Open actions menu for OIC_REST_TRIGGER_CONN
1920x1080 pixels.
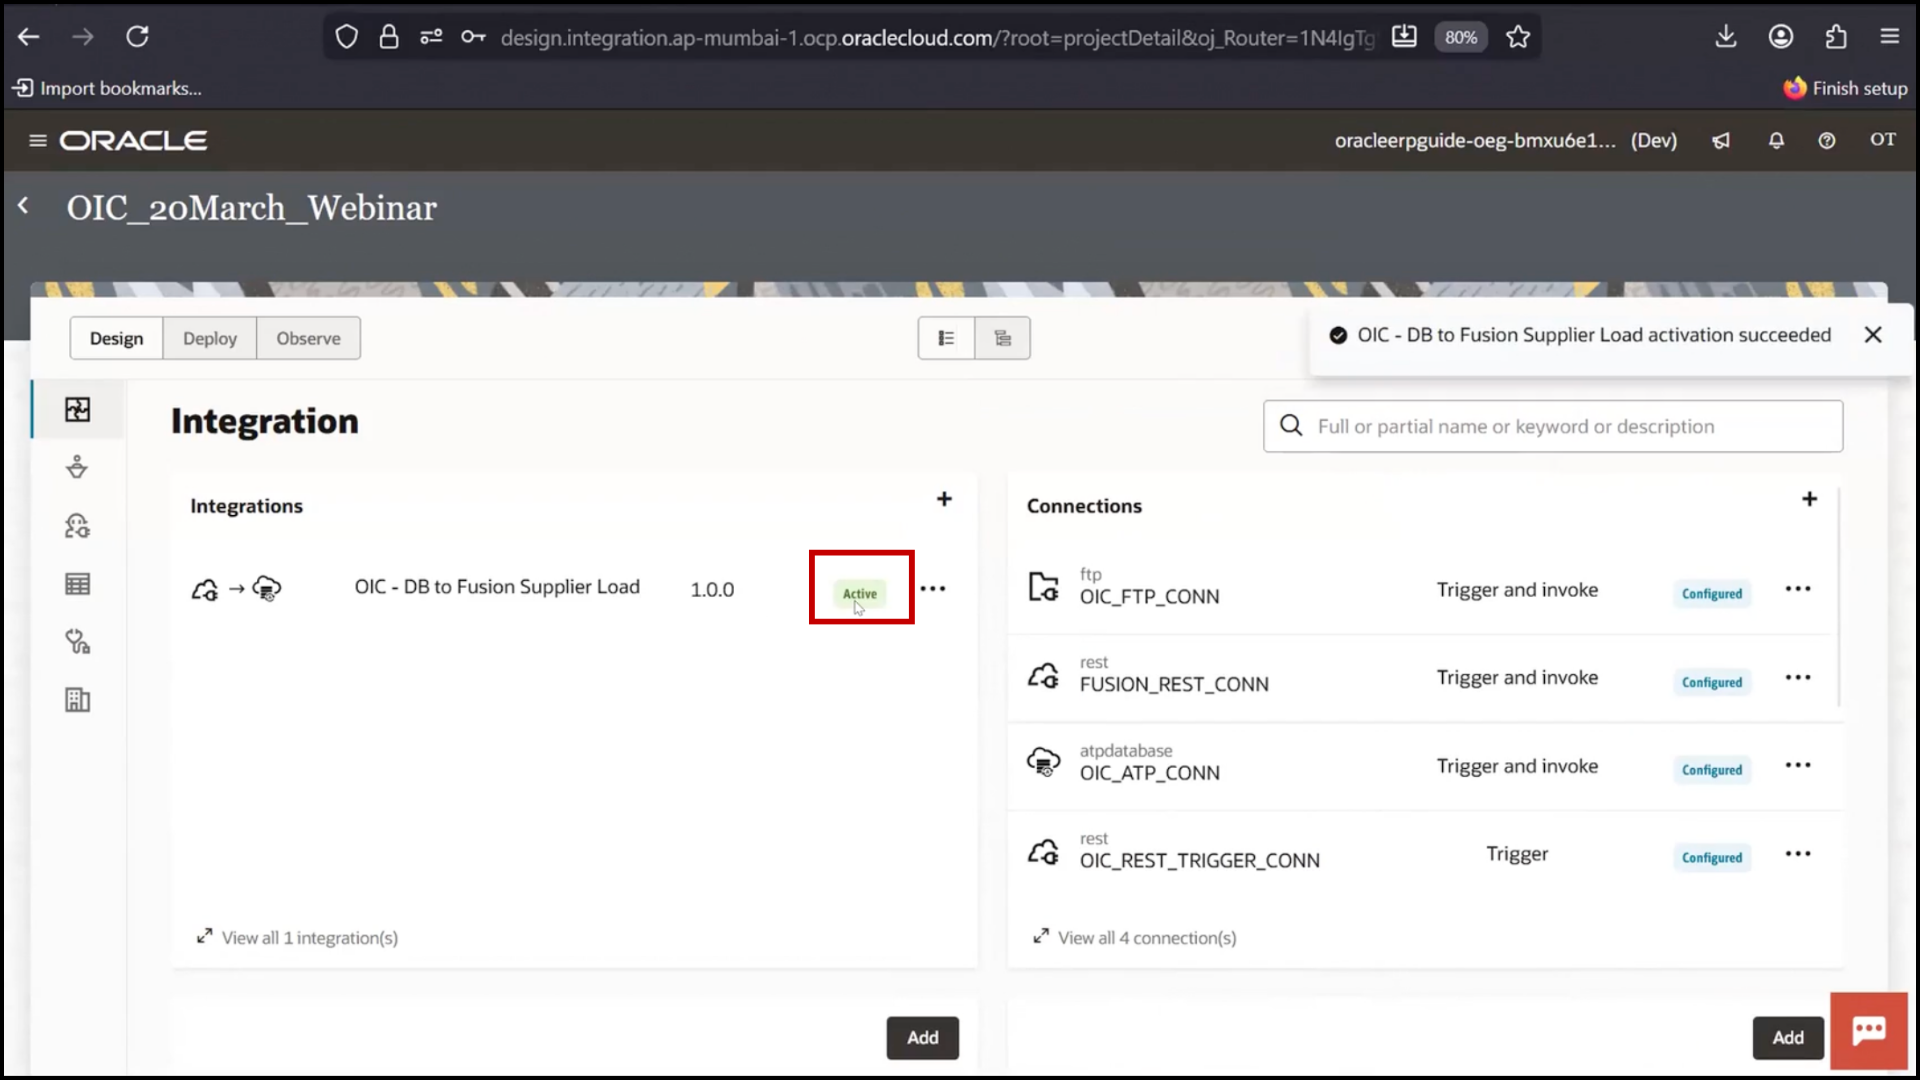click(1798, 854)
